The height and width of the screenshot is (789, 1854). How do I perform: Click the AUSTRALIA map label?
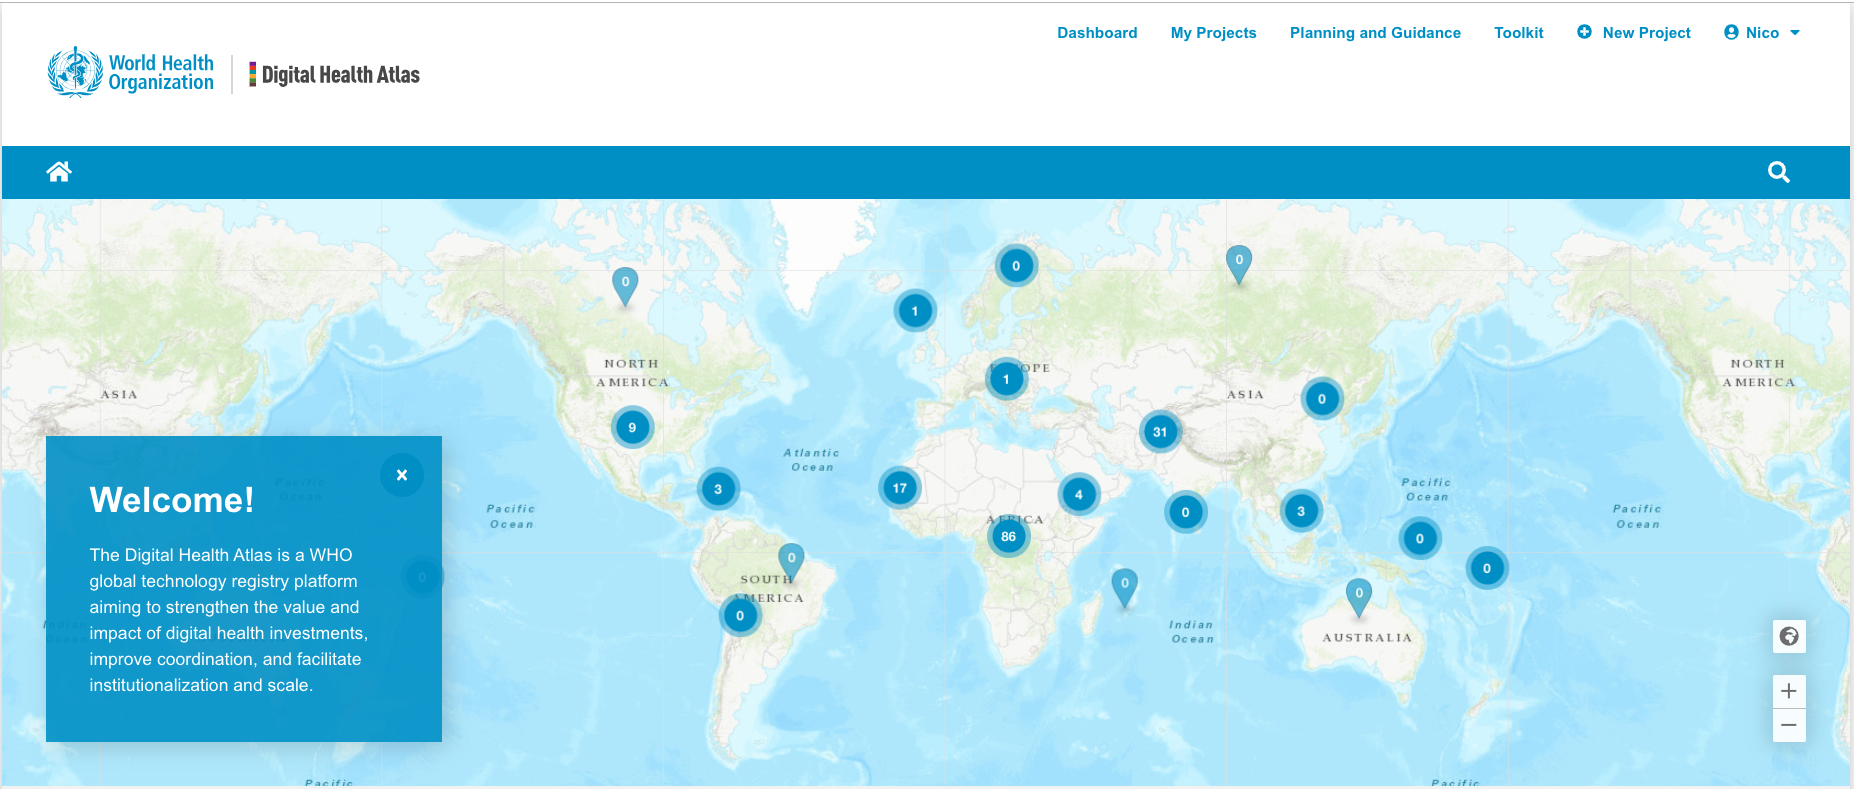pyautogui.click(x=1367, y=638)
